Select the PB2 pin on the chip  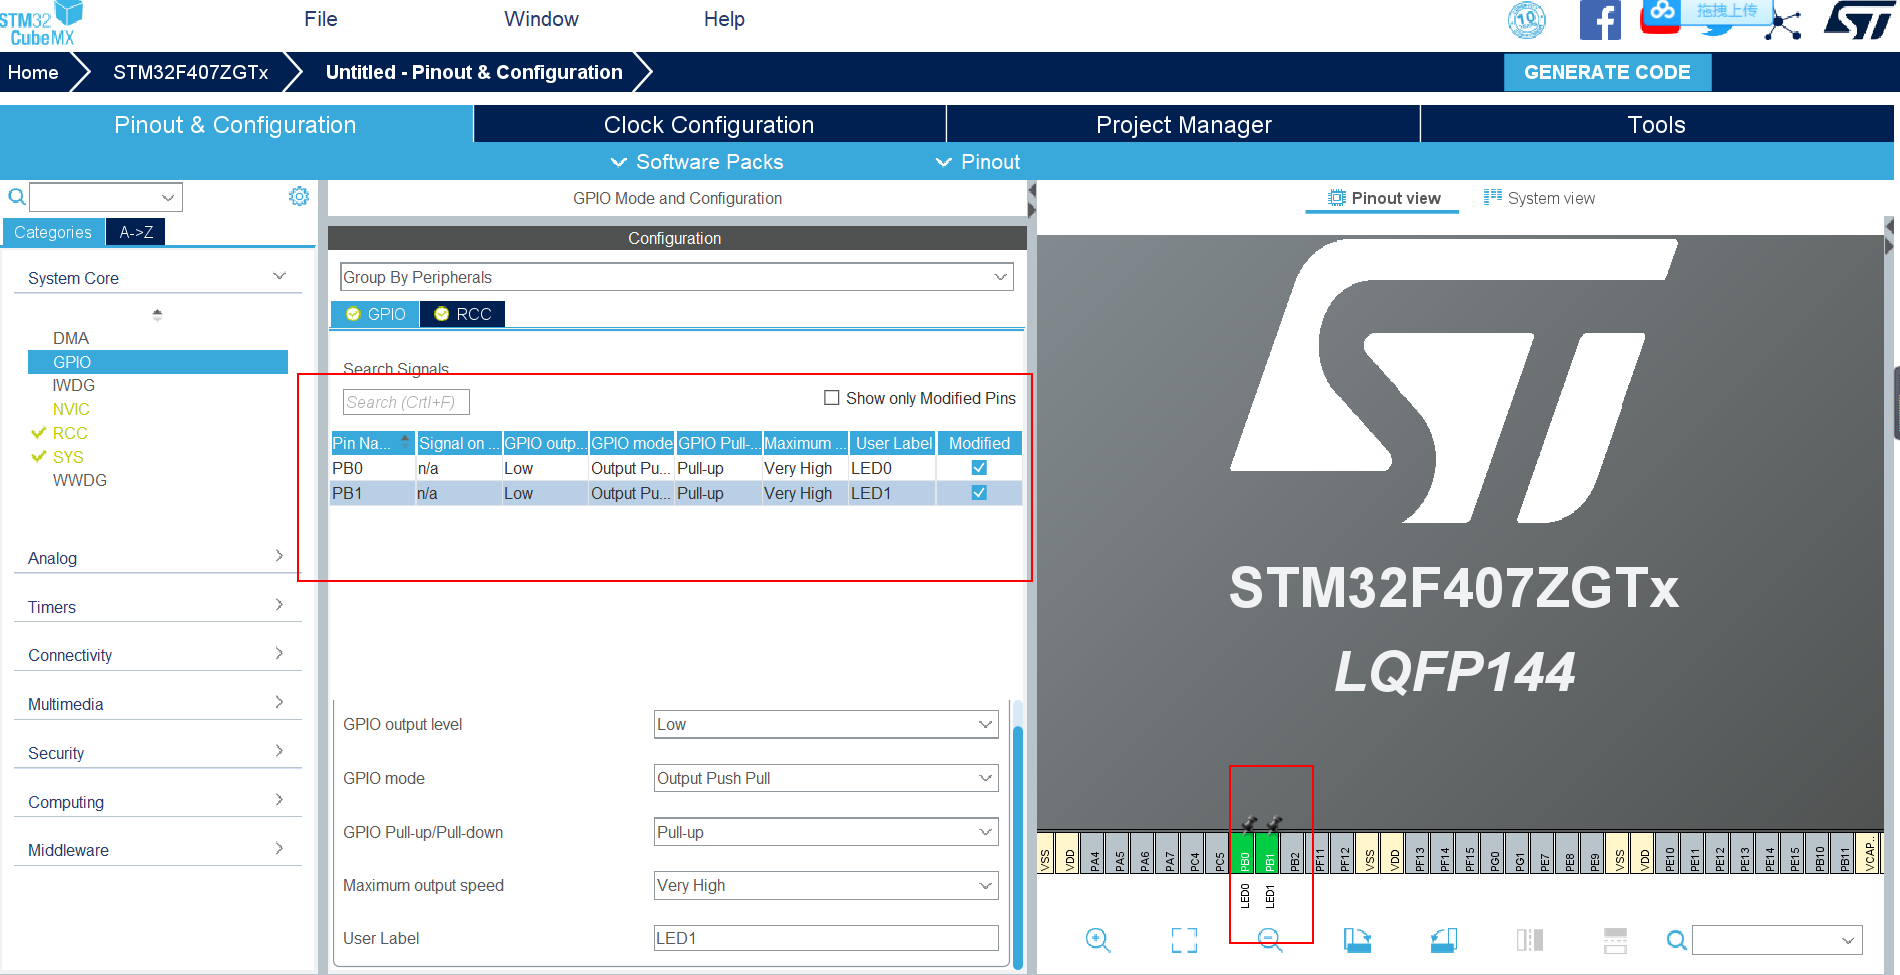tap(1294, 854)
